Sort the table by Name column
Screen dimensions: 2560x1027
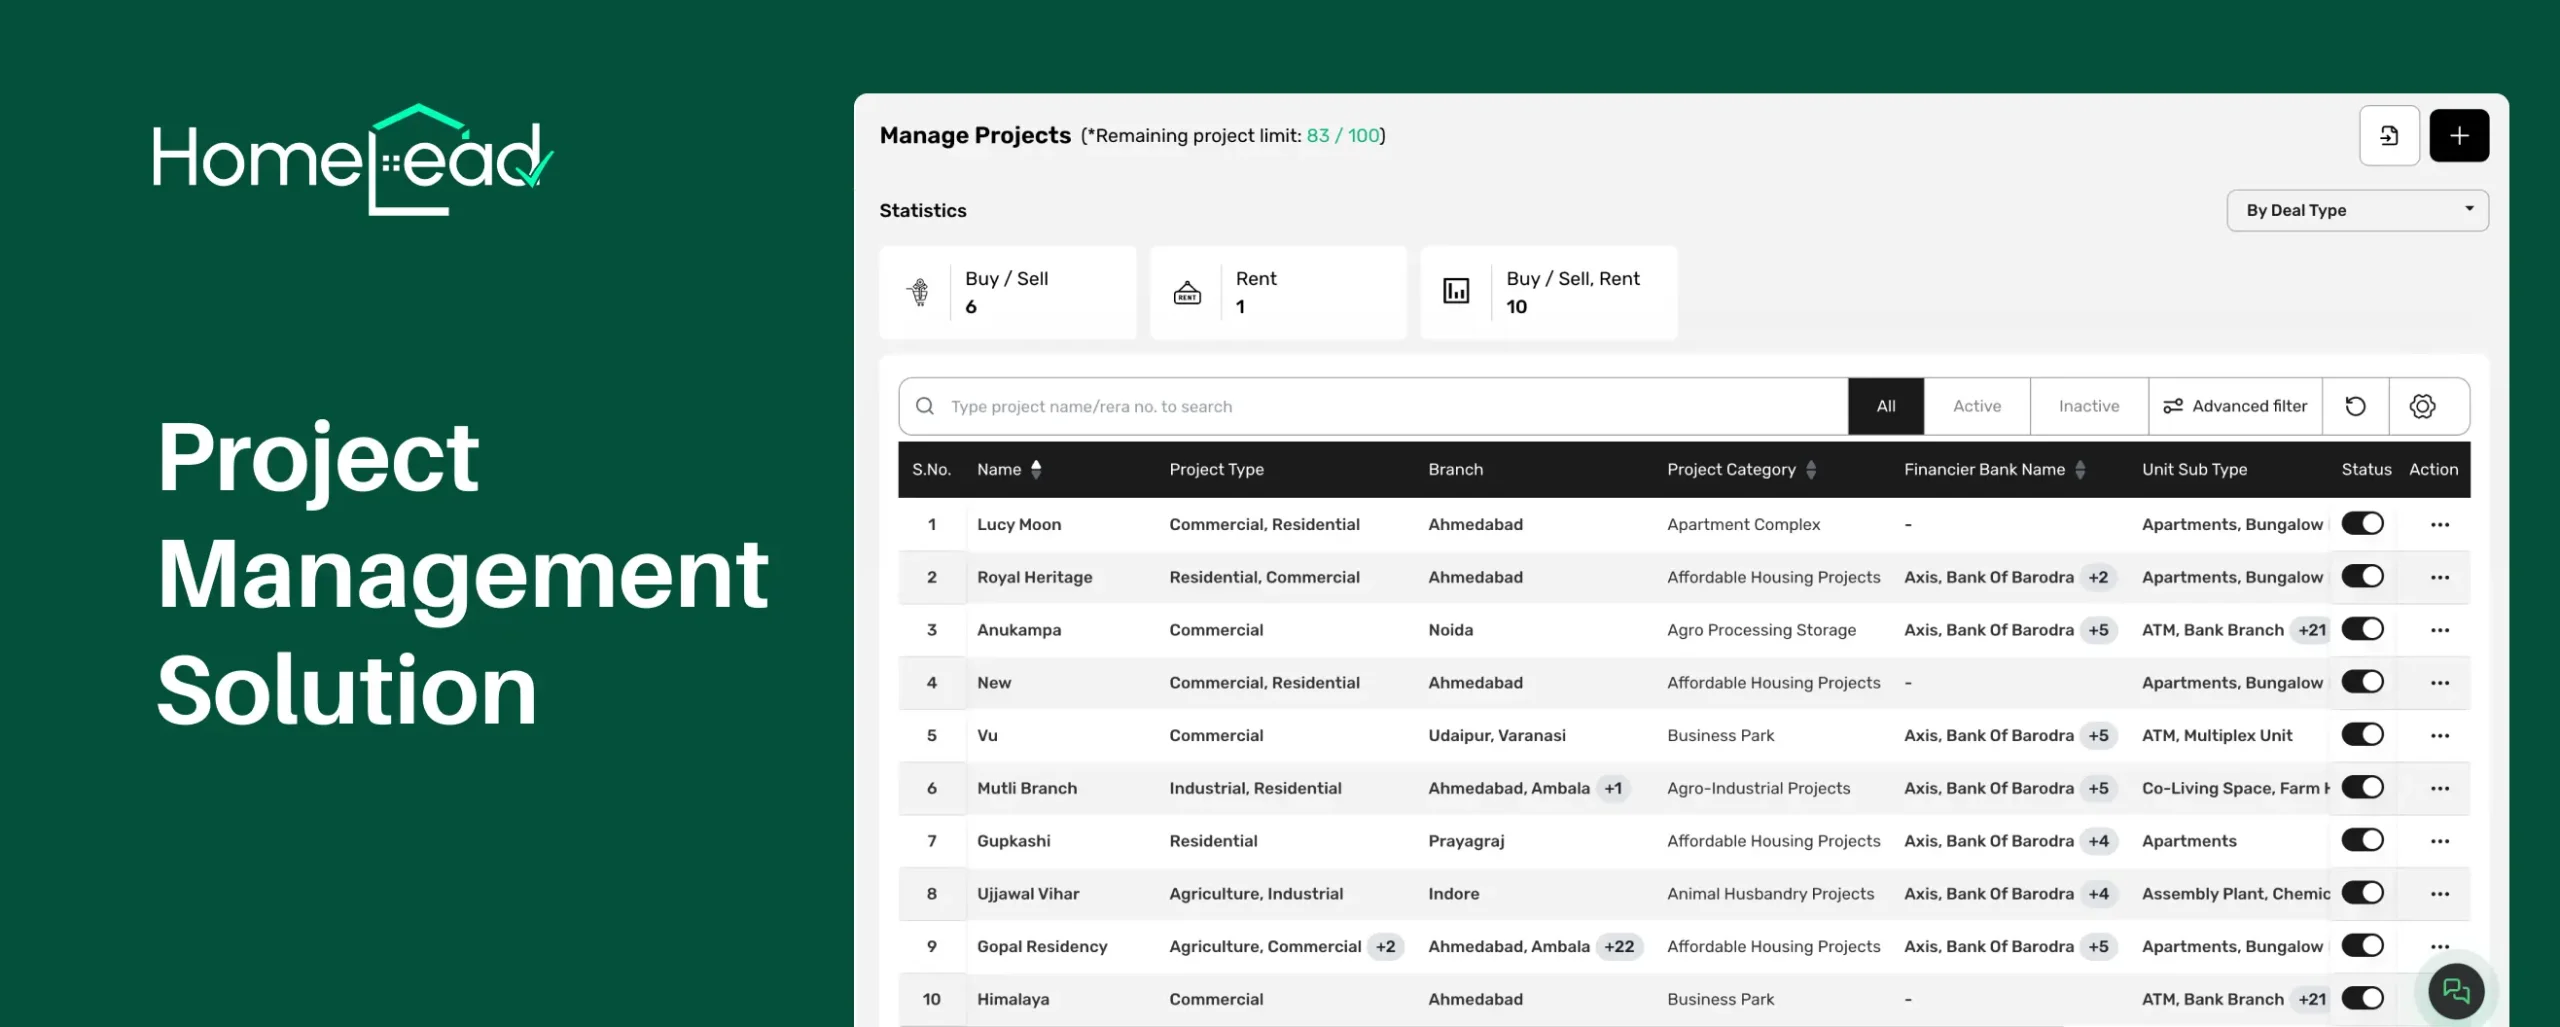pos(1035,469)
